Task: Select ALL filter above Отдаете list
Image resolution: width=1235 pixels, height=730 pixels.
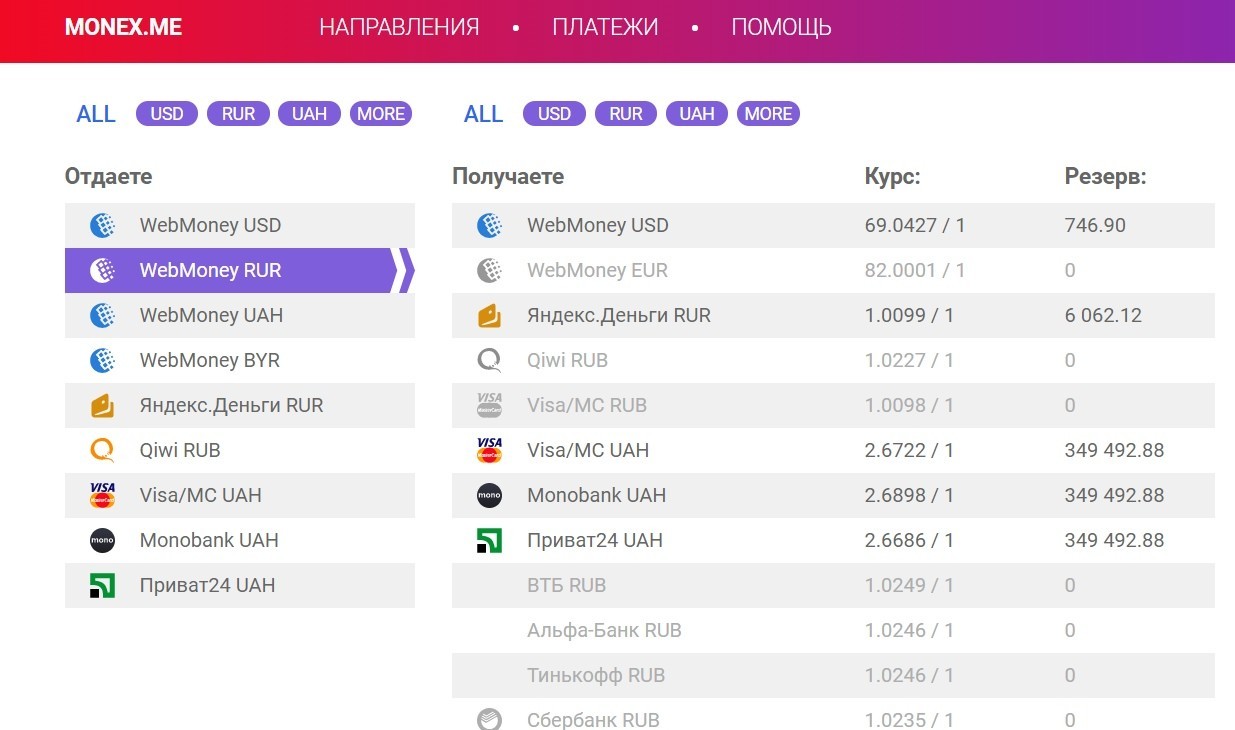Action: [96, 114]
